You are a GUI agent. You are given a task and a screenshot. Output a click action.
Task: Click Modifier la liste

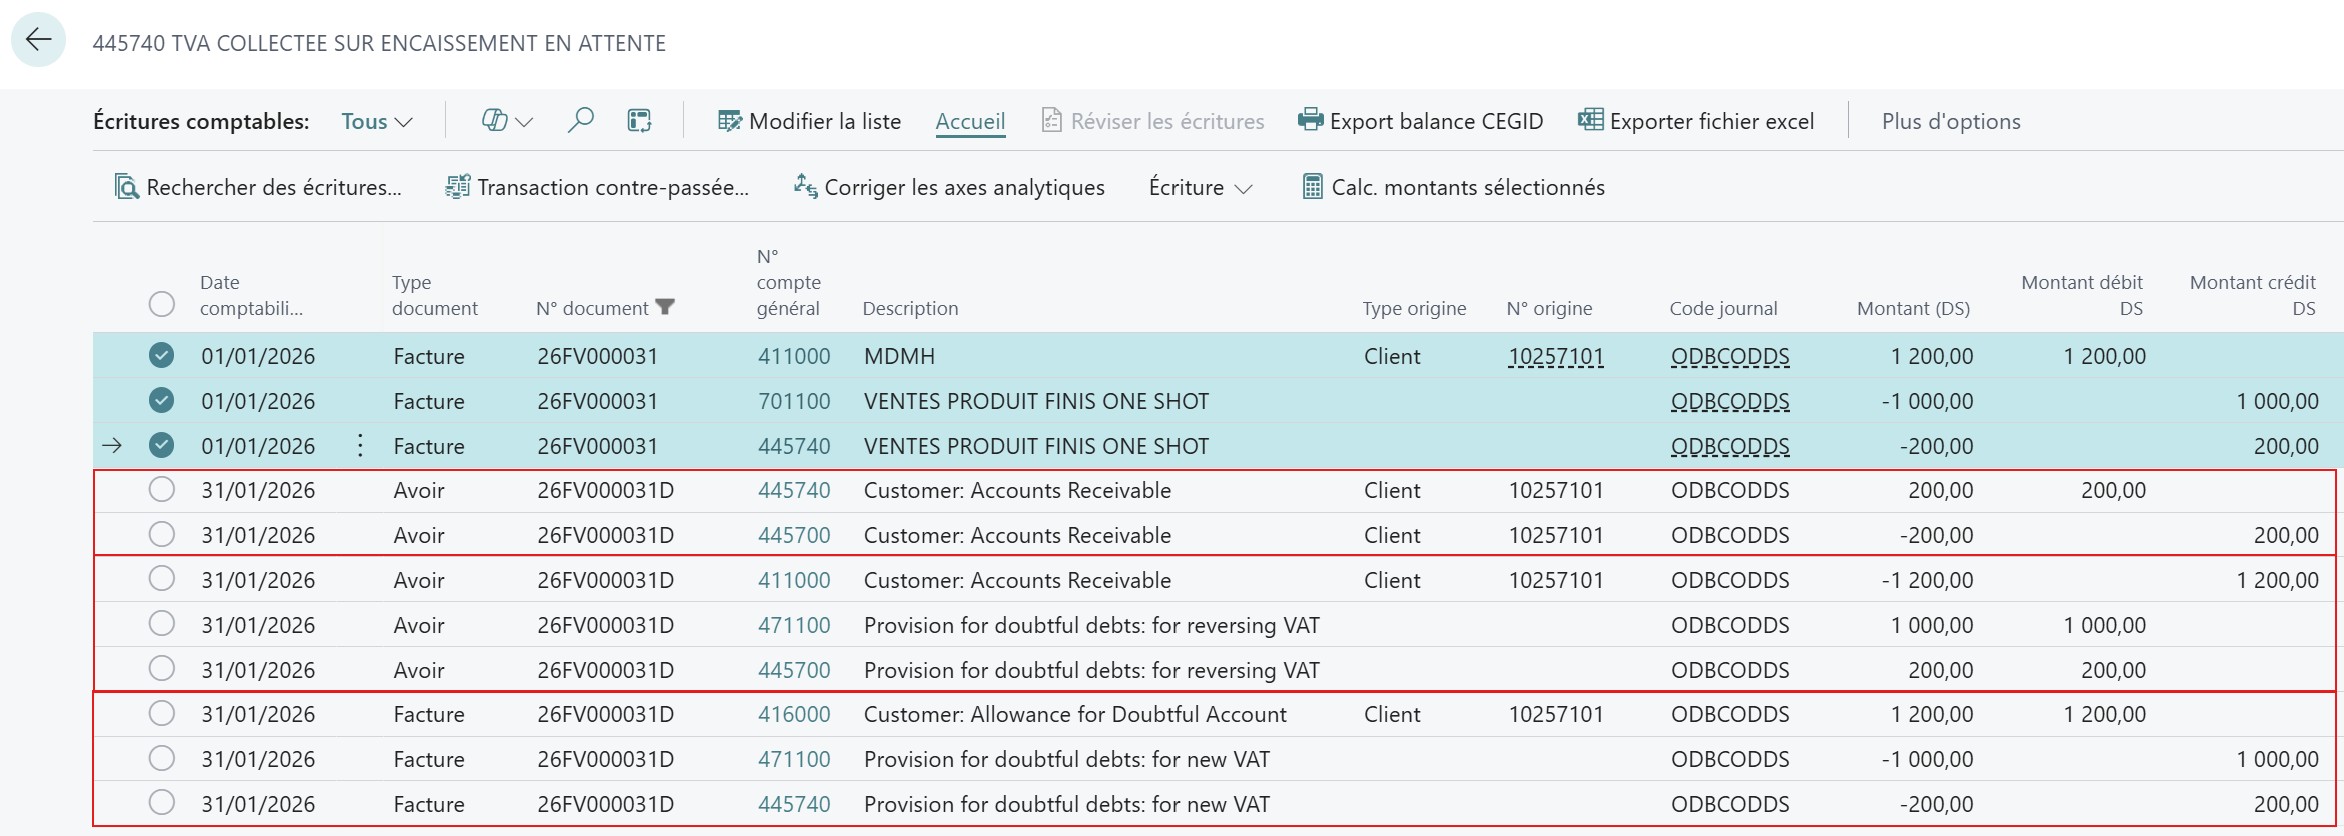coord(809,121)
